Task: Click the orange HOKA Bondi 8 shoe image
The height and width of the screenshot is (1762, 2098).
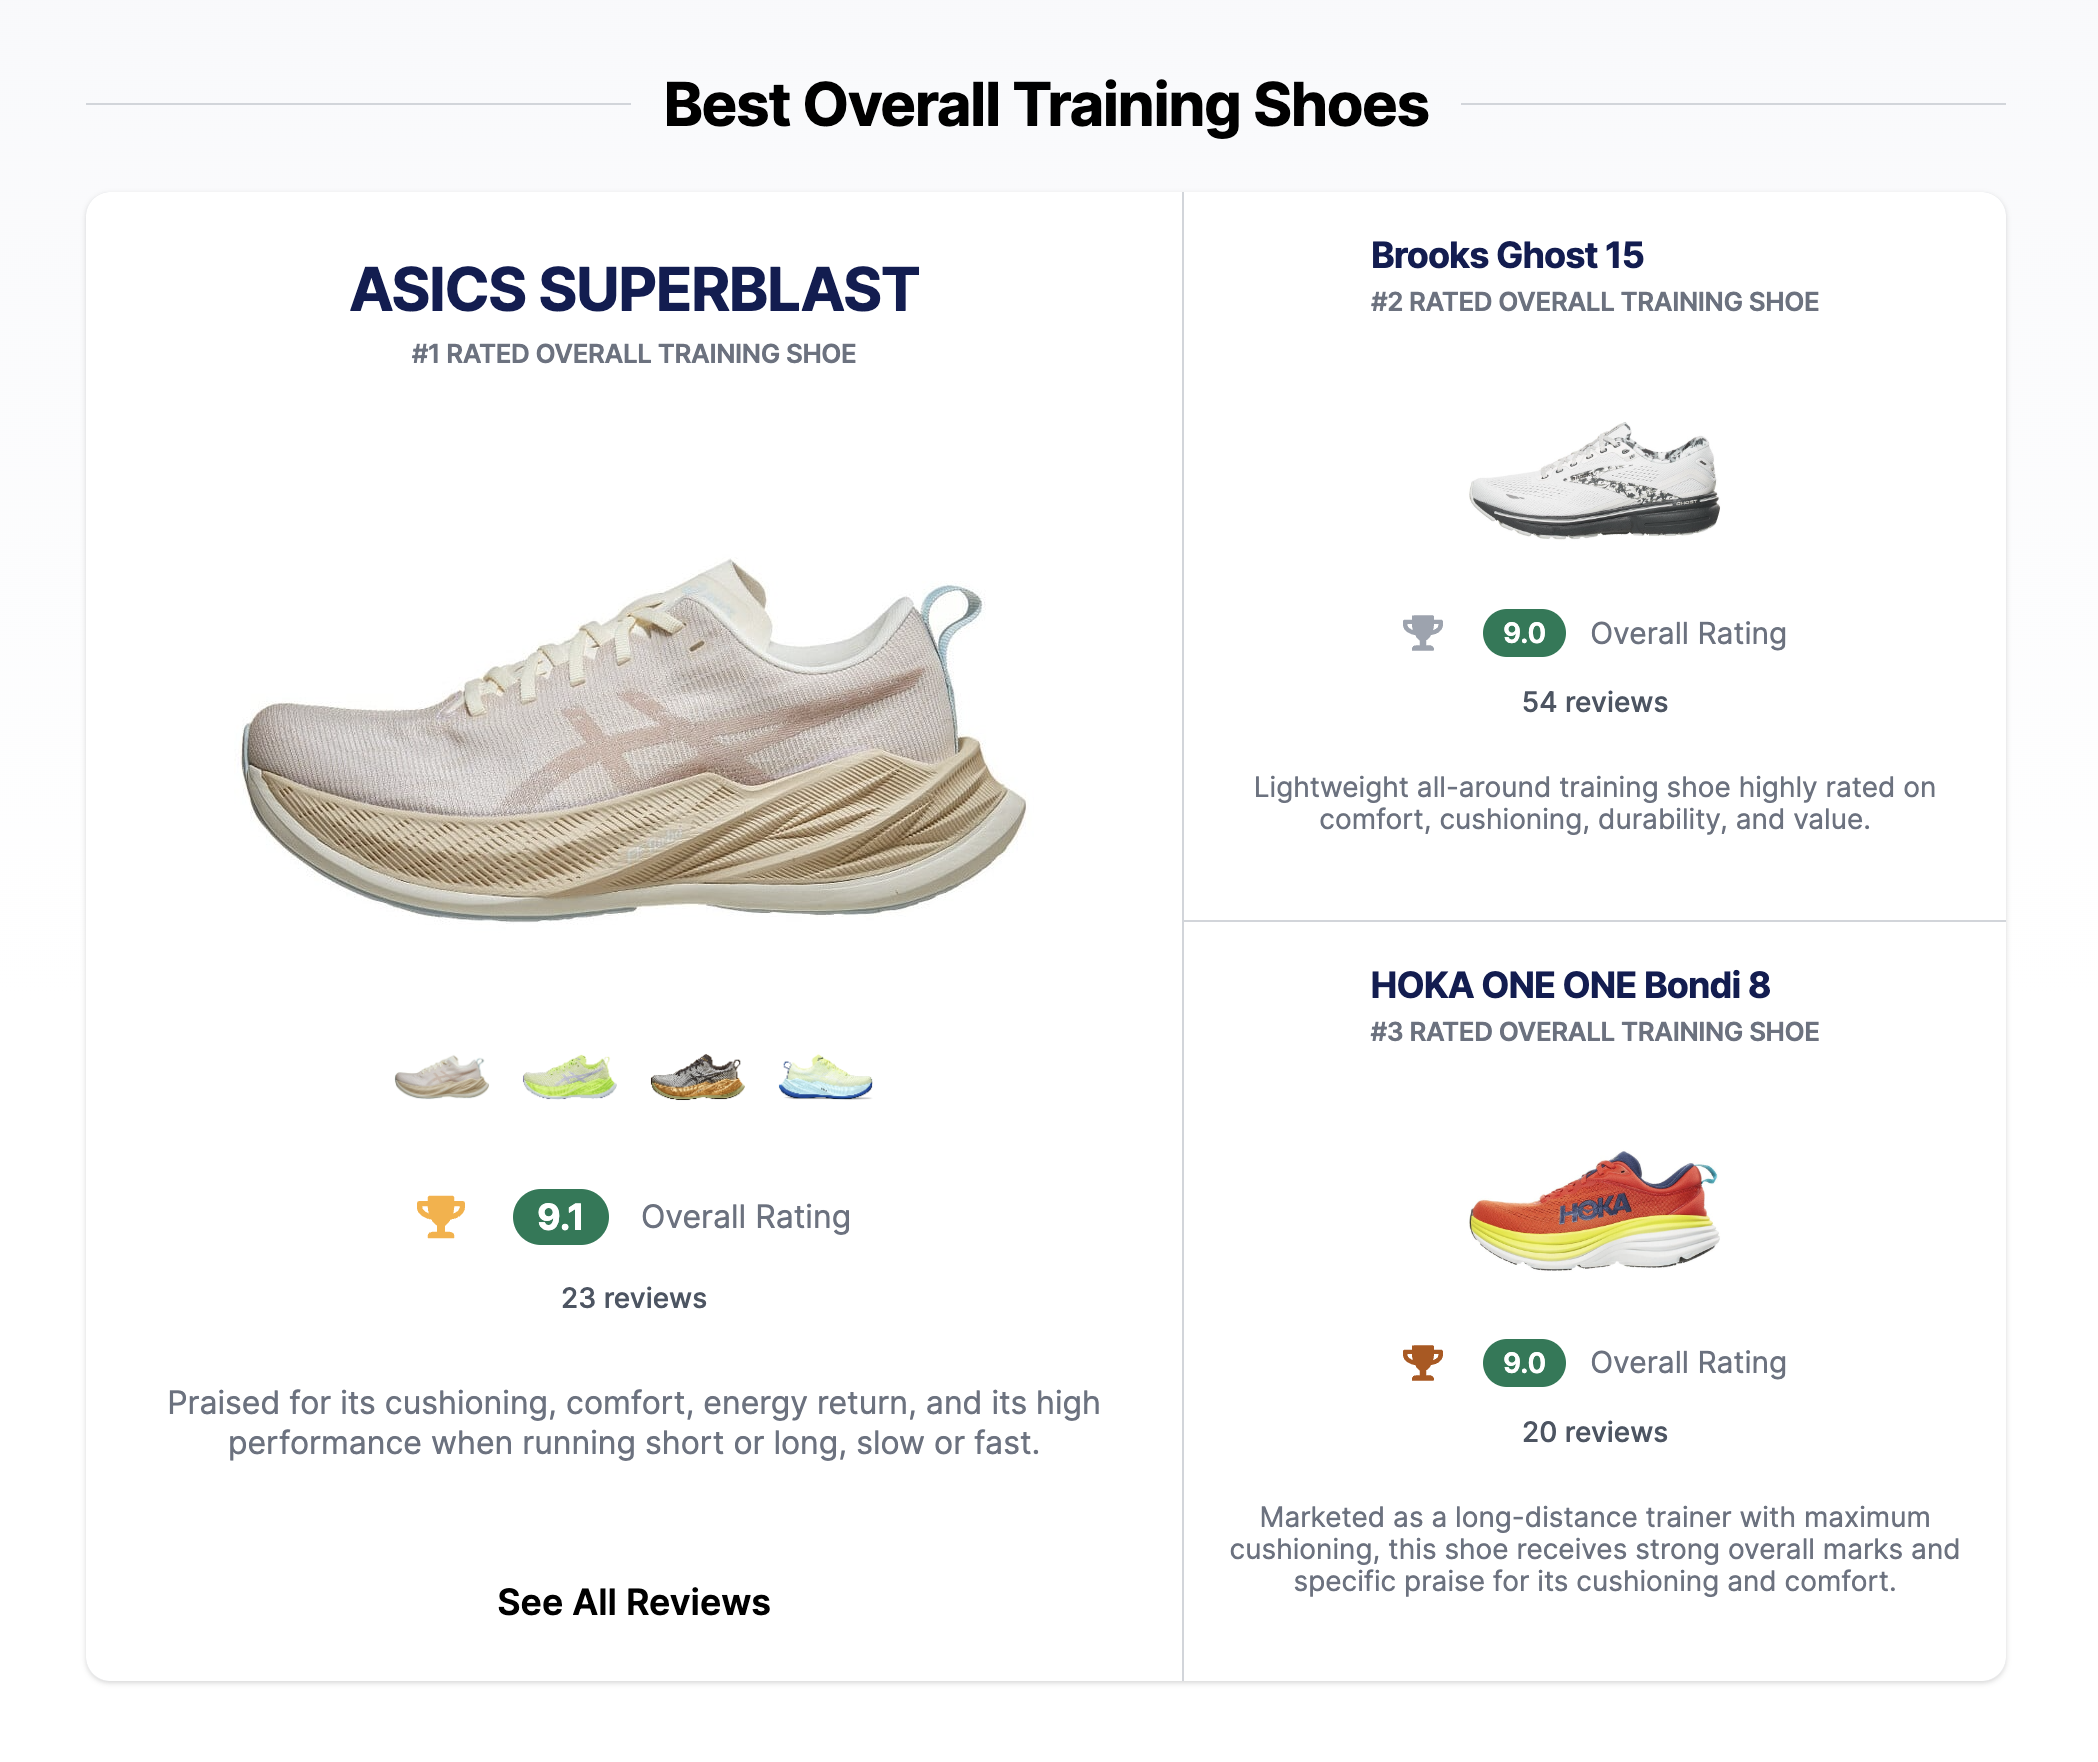Action: [1595, 1211]
